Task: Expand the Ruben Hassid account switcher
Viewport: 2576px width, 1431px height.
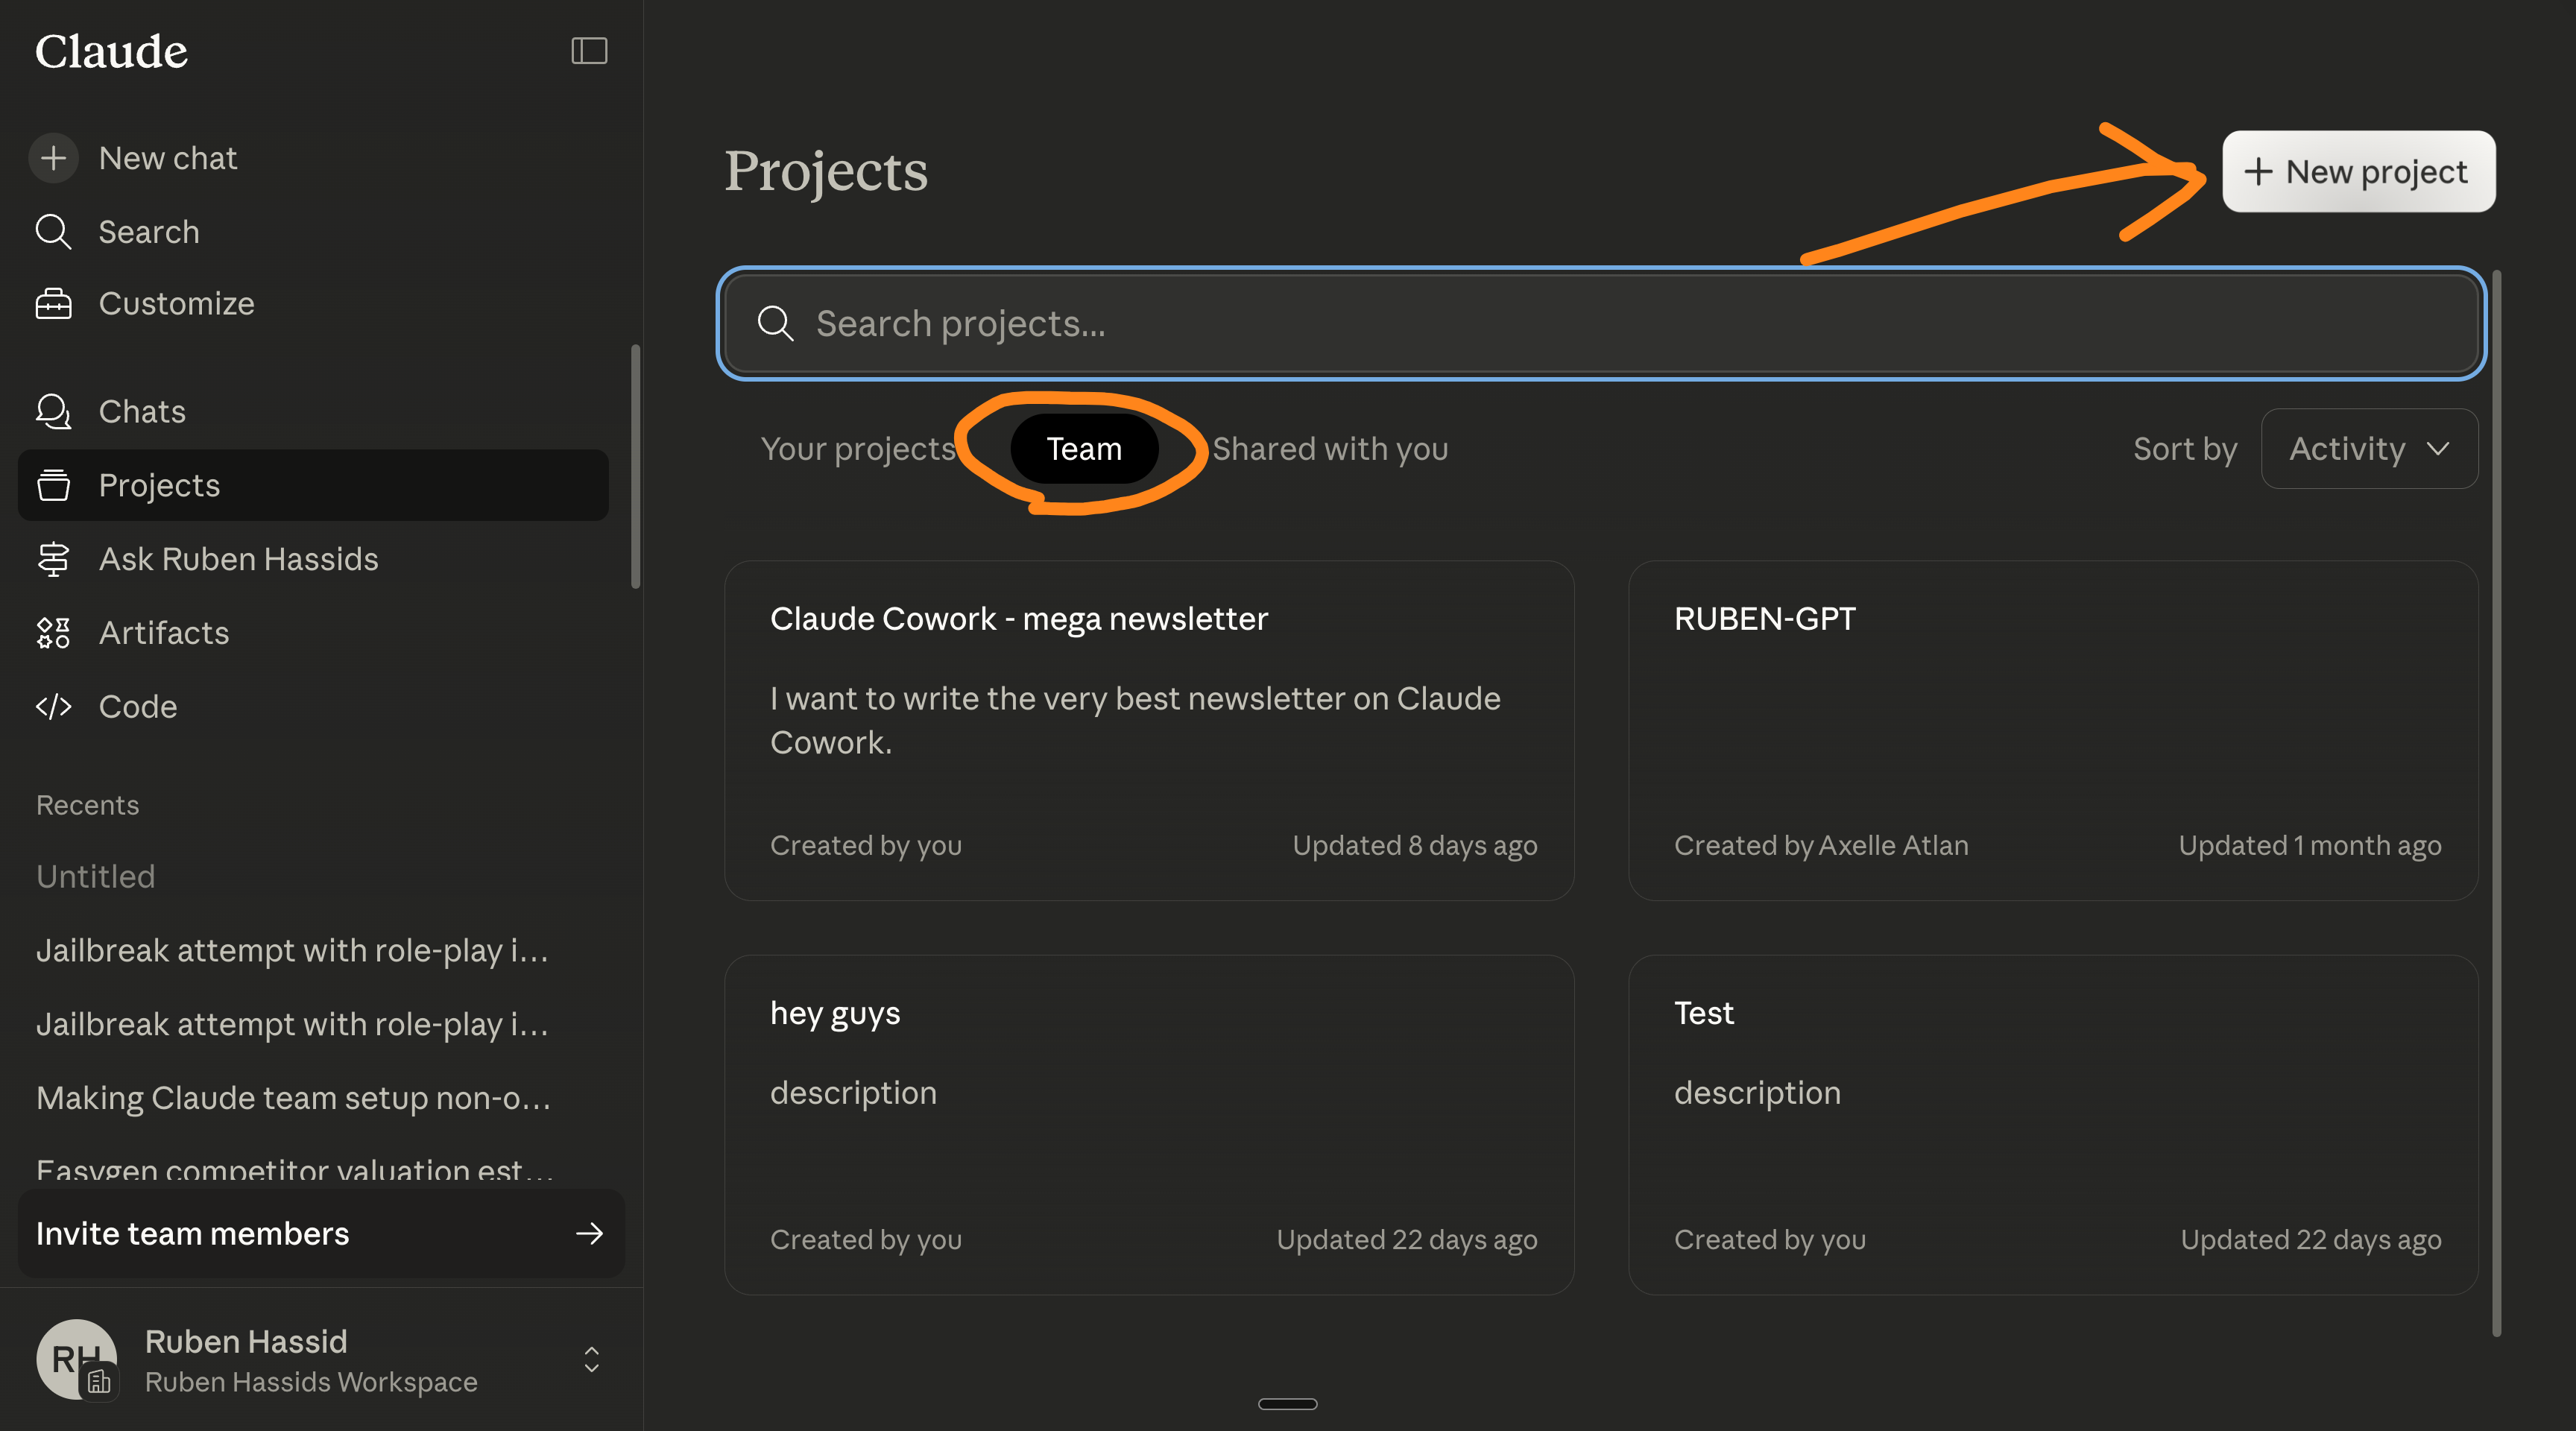Action: pyautogui.click(x=591, y=1360)
